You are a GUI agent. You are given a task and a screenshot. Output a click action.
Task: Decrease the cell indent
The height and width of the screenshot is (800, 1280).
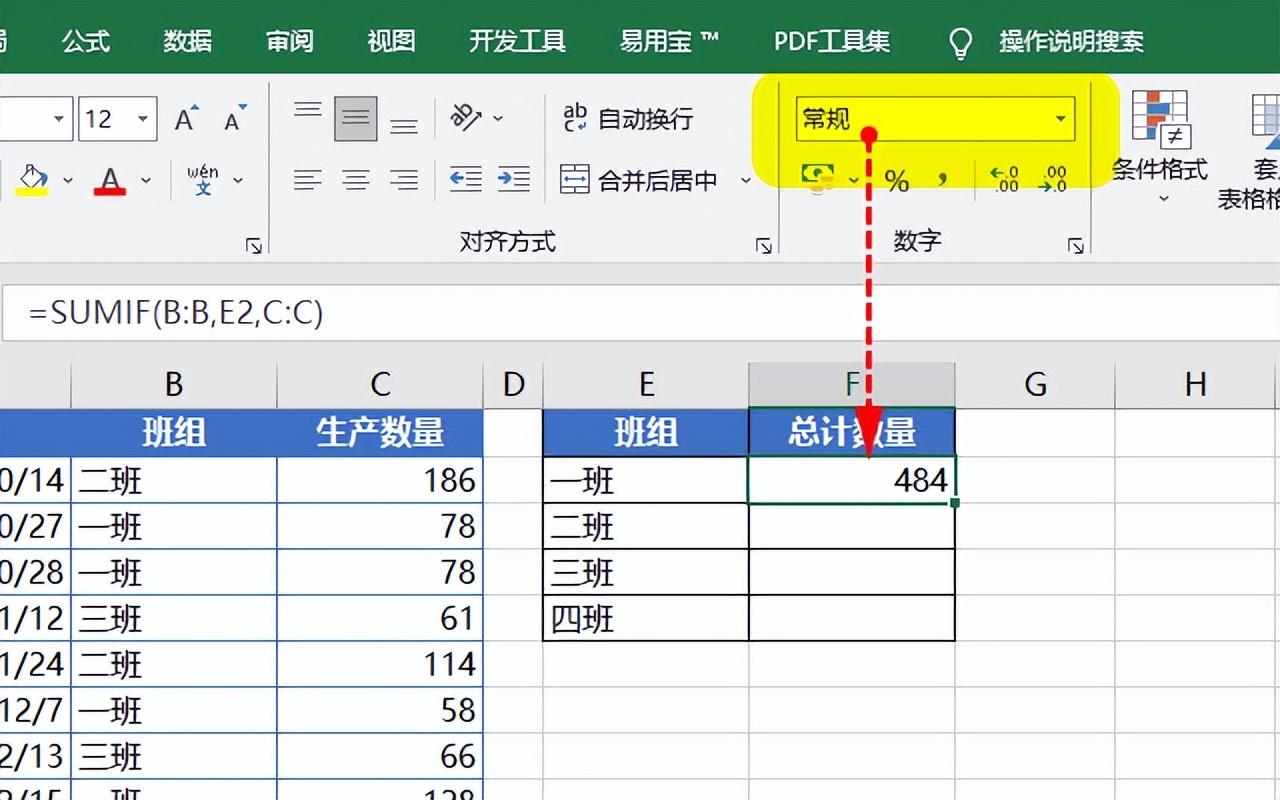(465, 180)
